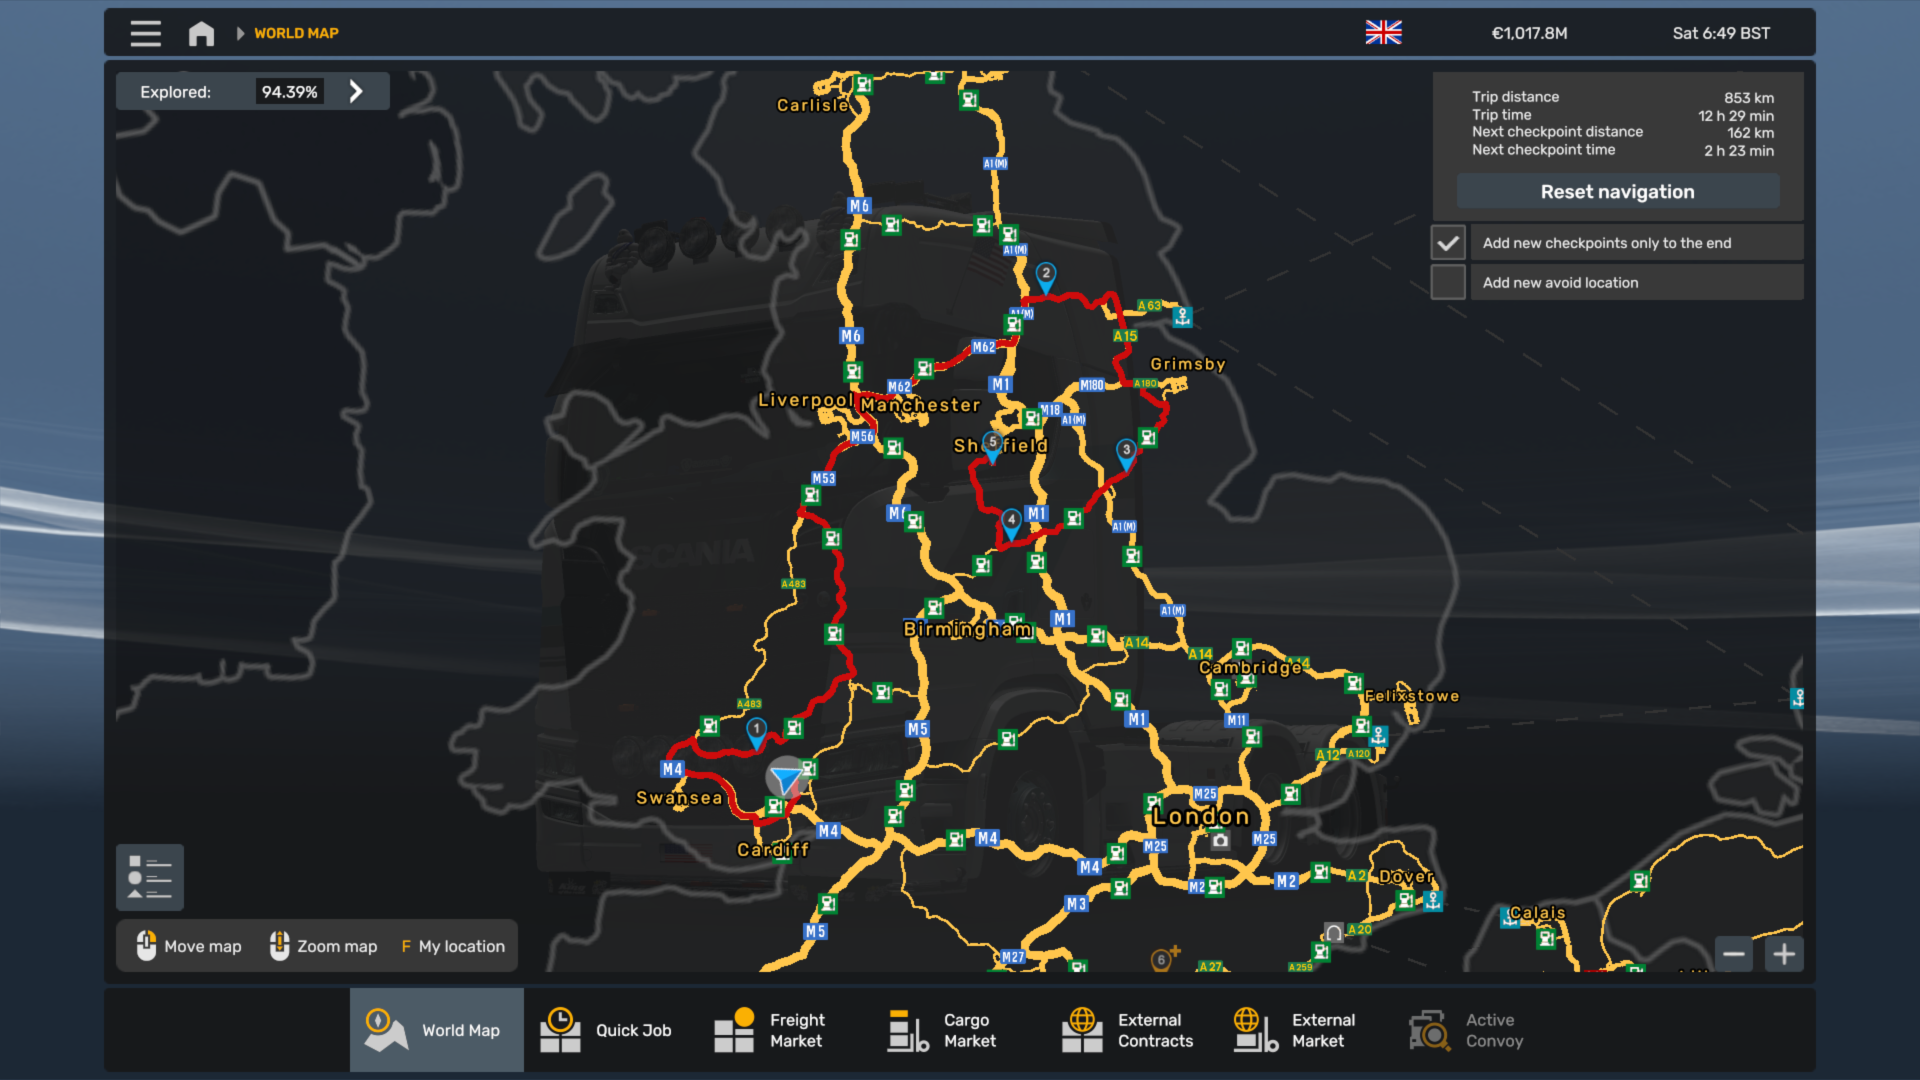Screen dimensions: 1920x1080
Task: Go to the home screen icon
Action: coord(201,33)
